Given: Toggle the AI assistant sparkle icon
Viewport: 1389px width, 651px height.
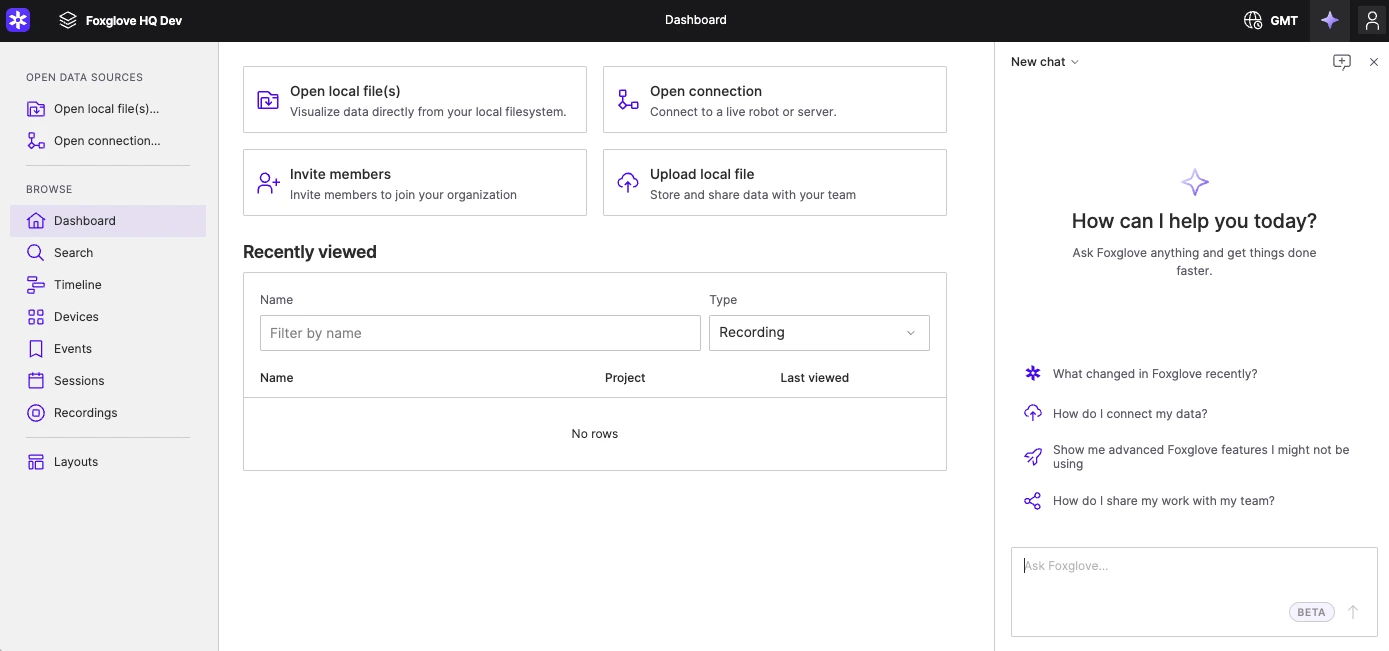Looking at the screenshot, I should pos(1329,20).
